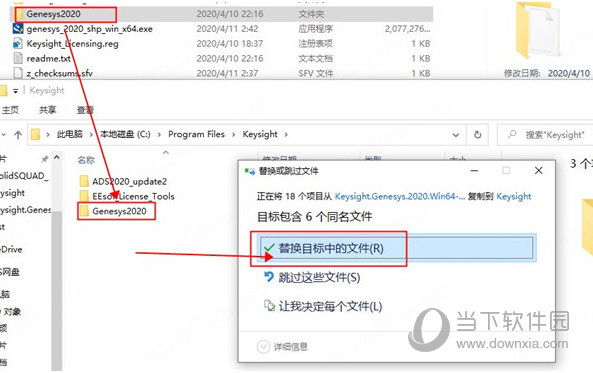Click the green checkmark icon beside 替换

point(269,248)
